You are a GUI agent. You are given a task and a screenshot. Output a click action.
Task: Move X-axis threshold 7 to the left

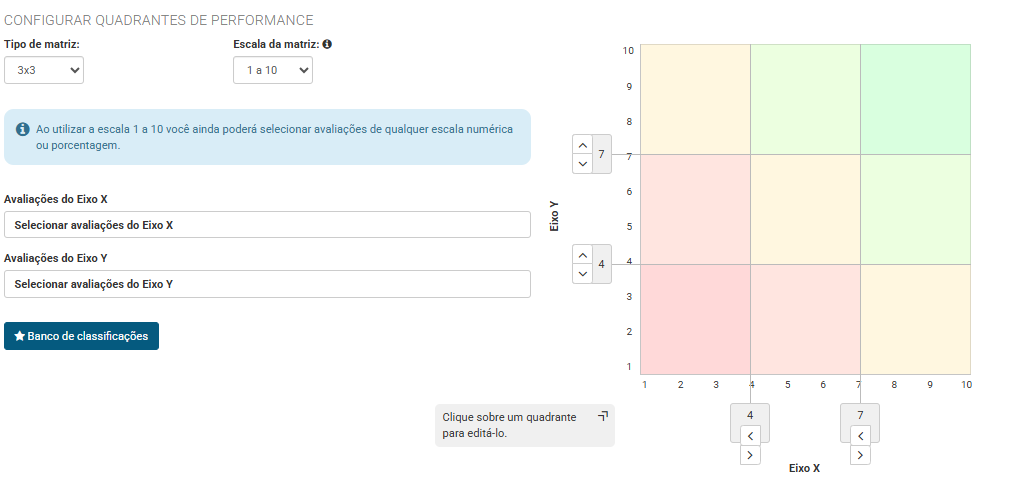click(861, 435)
